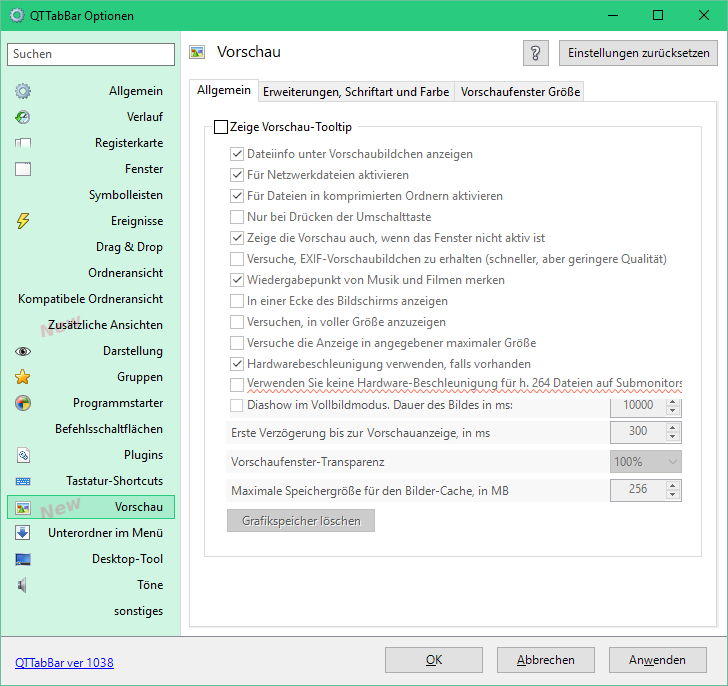Click the Töne speaker icon

(22, 585)
